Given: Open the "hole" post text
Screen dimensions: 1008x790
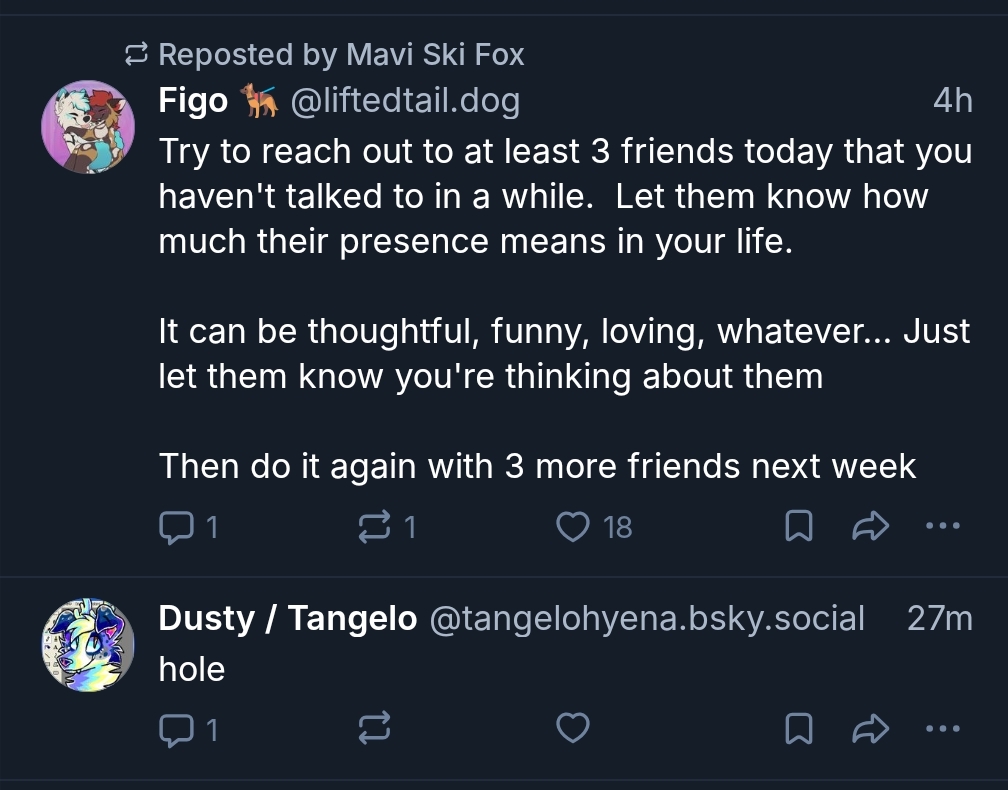Looking at the screenshot, I should pyautogui.click(x=192, y=669).
